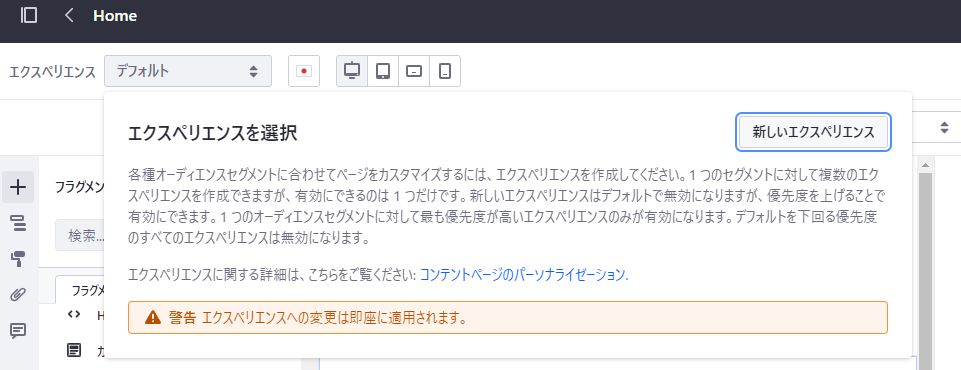
Task: Switch to tablet viewport preview
Action: (383, 71)
